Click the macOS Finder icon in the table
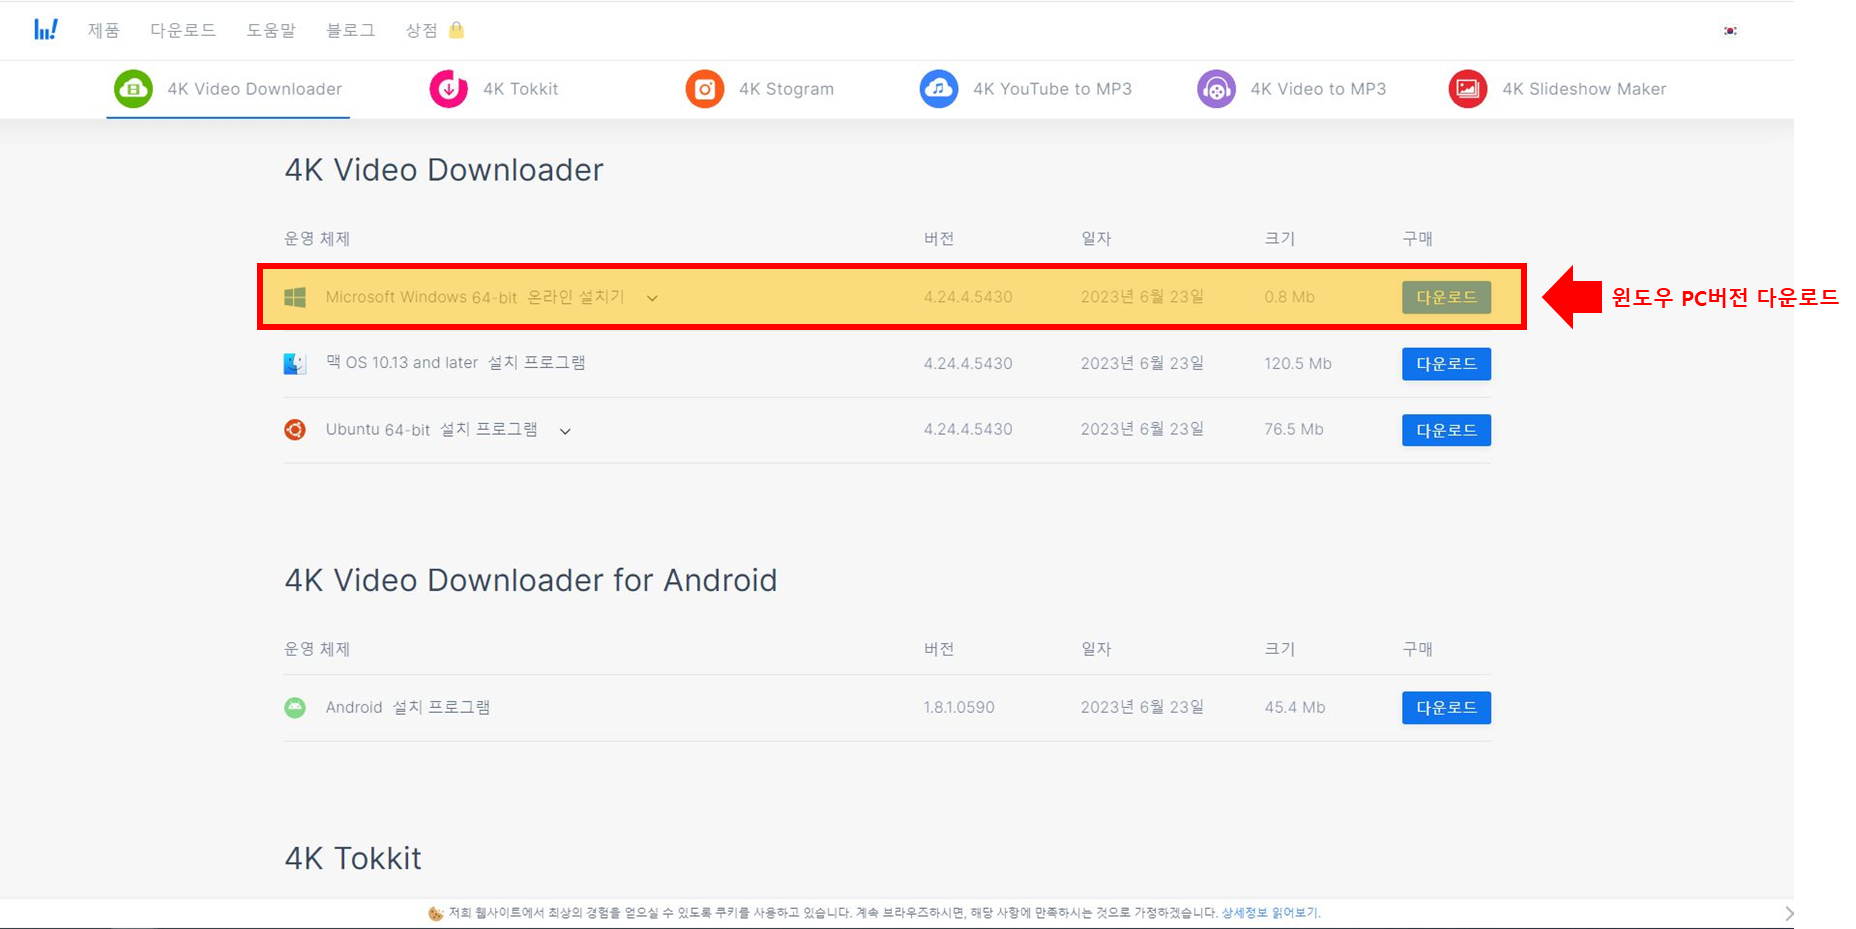 pos(295,364)
